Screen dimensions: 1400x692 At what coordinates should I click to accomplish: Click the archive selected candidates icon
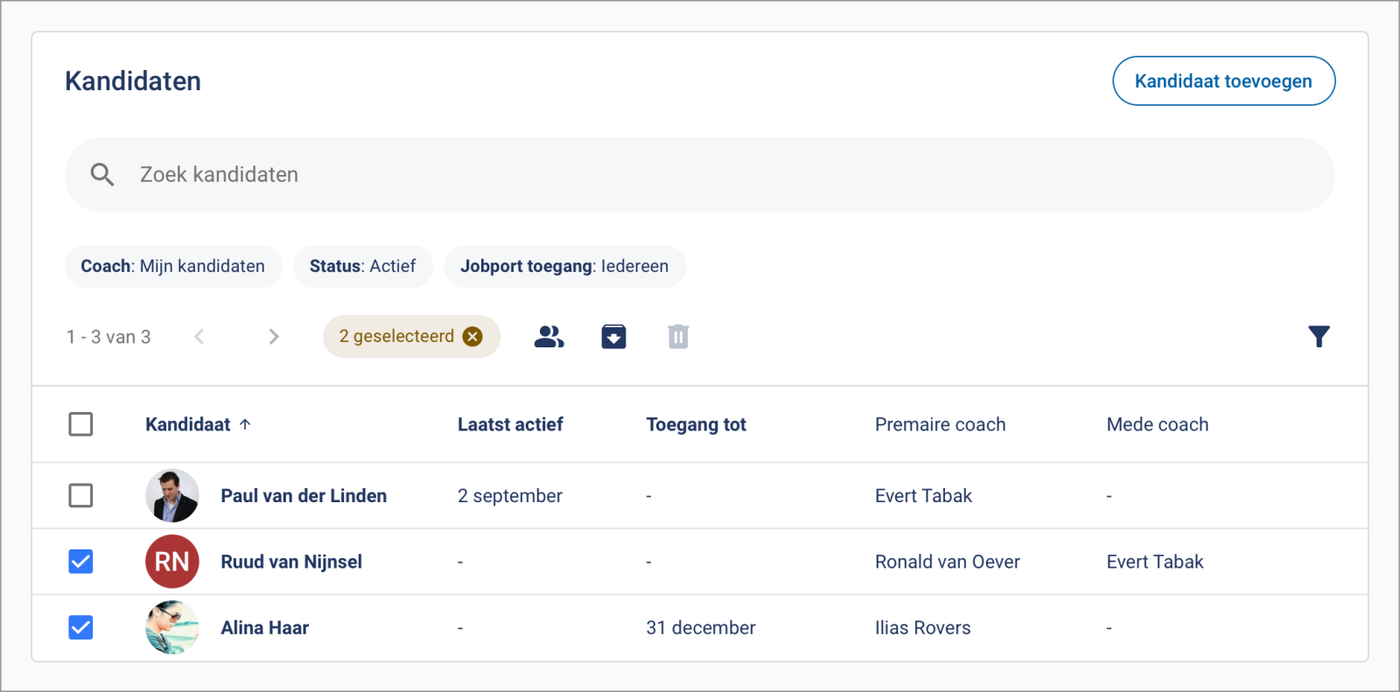pos(614,337)
